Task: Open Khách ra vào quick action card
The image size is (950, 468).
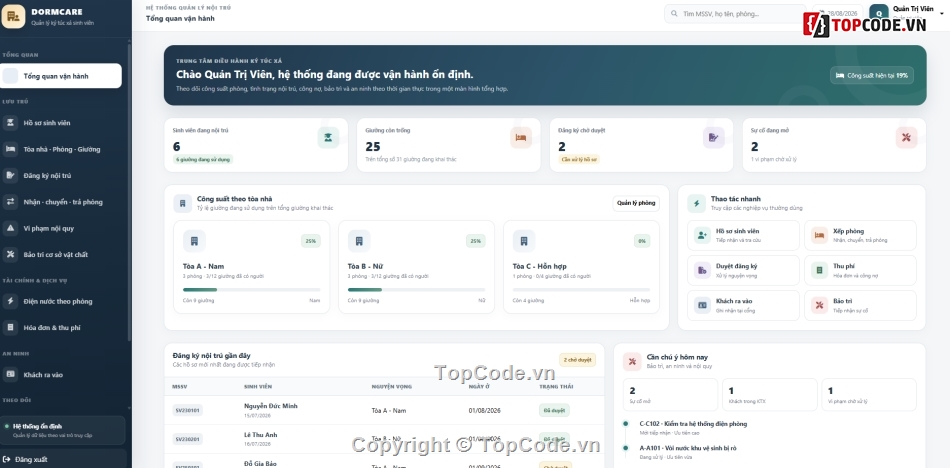Action: (x=743, y=306)
